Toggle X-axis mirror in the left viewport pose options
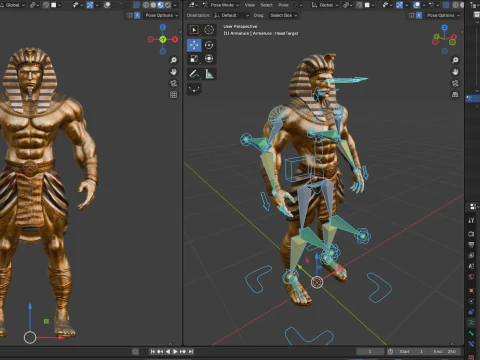This screenshot has height=360, width=480. [x=137, y=15]
